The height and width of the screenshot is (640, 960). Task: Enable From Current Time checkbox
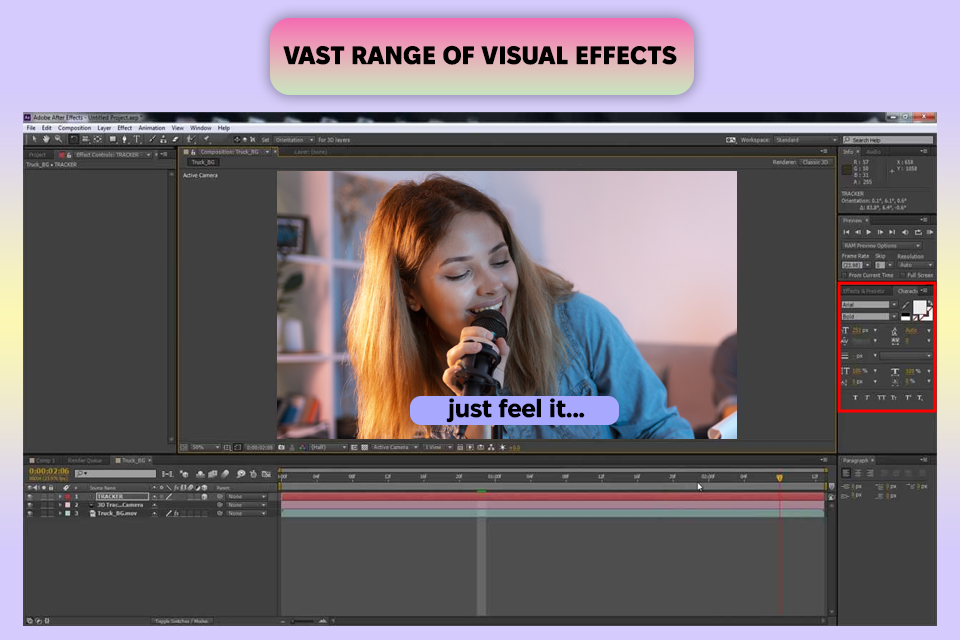[844, 275]
